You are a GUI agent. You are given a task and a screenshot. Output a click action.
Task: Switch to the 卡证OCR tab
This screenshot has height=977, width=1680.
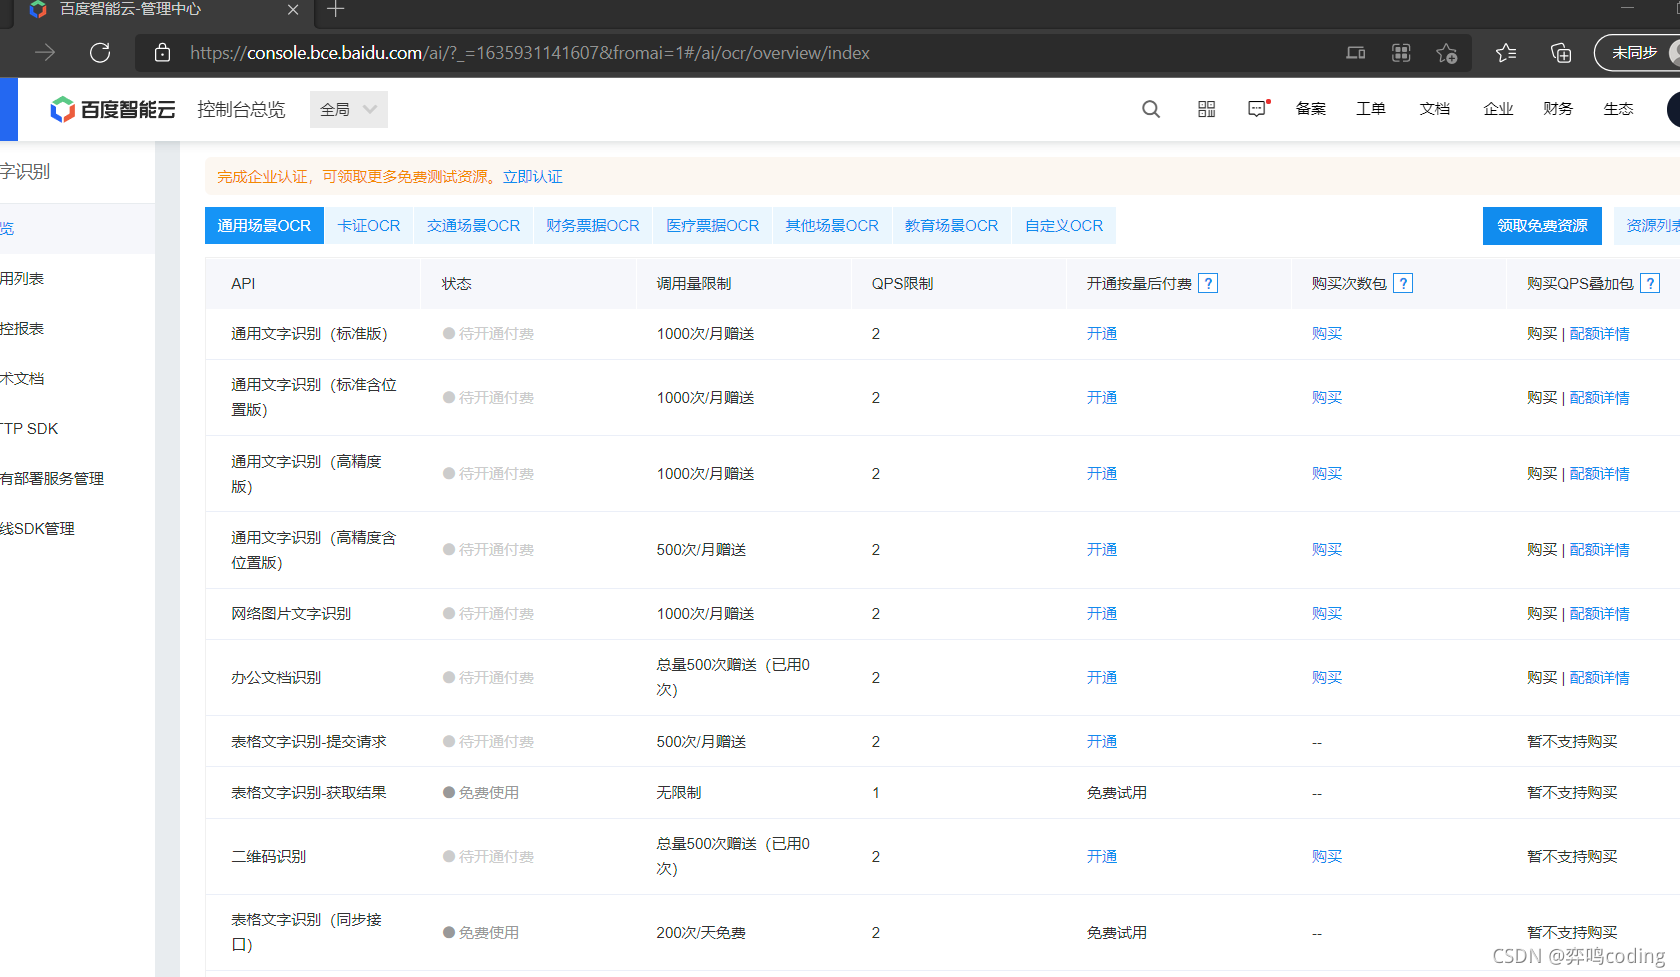[x=369, y=225]
